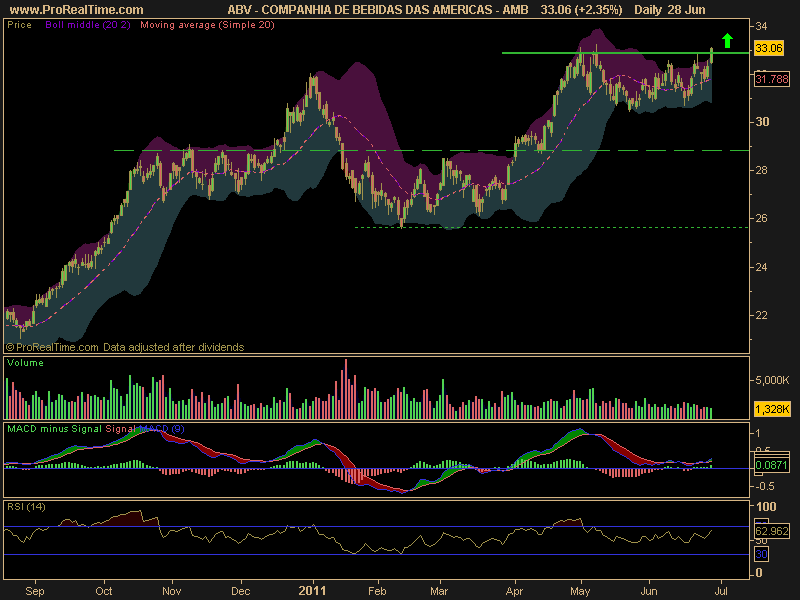Viewport: 800px width, 600px height.
Task: Open the www.ProRealTime.com header link
Action: (x=77, y=10)
